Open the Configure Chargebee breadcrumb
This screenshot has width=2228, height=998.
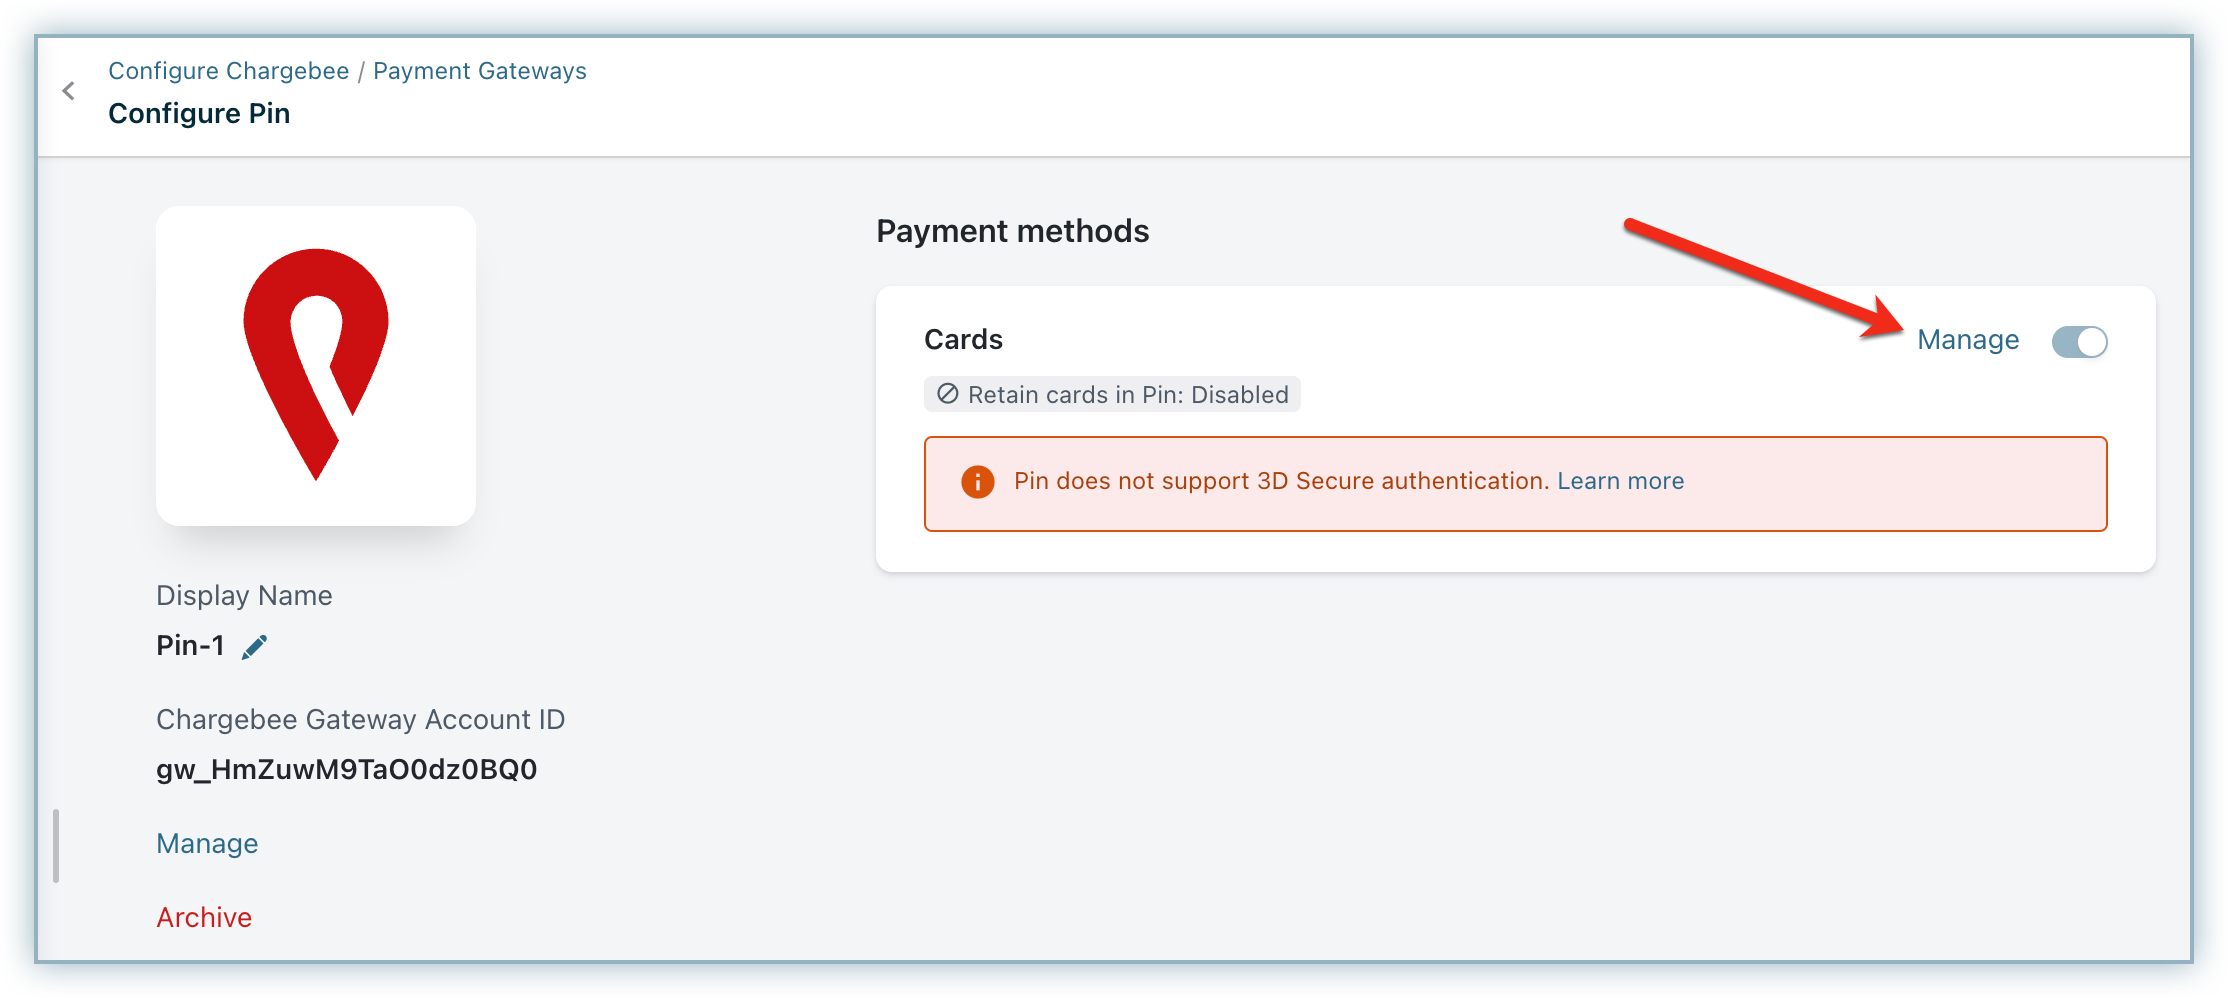click(x=228, y=71)
